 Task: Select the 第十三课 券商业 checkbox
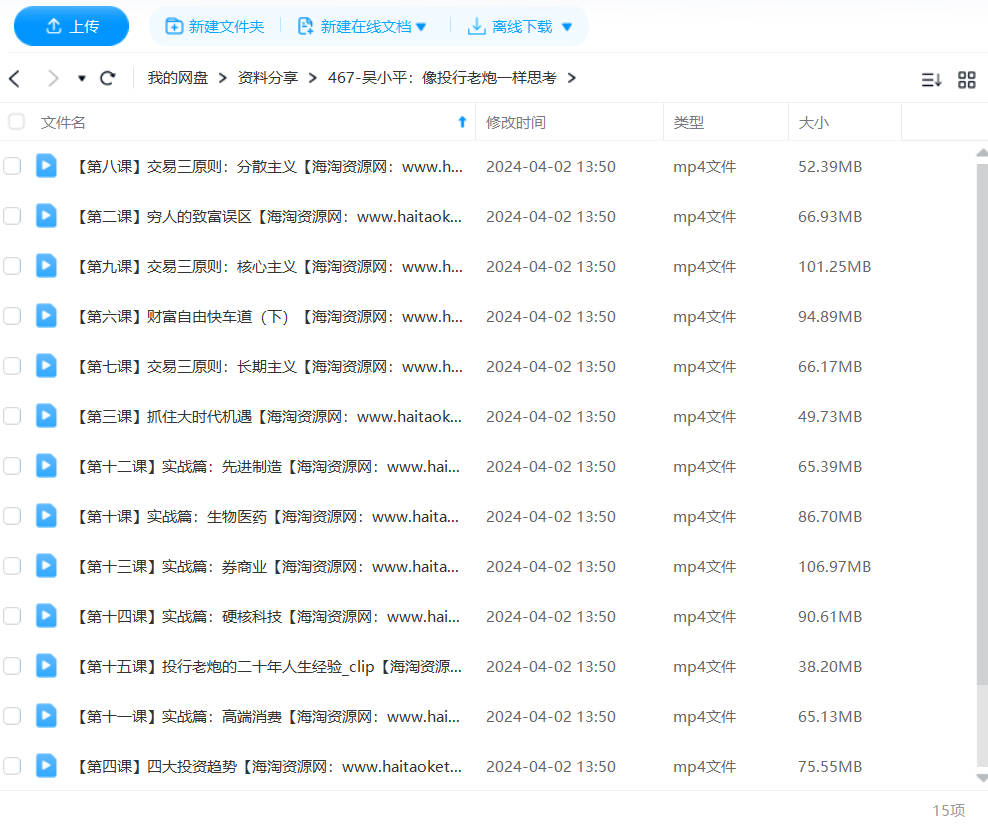click(12, 566)
